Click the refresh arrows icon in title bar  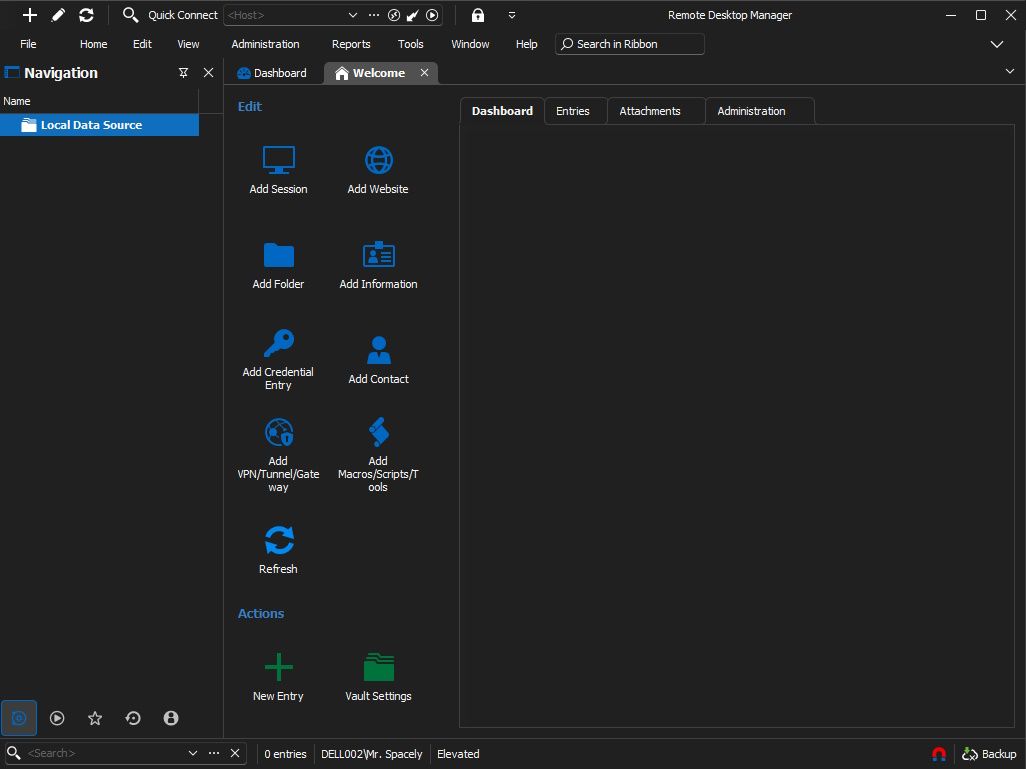tap(86, 14)
